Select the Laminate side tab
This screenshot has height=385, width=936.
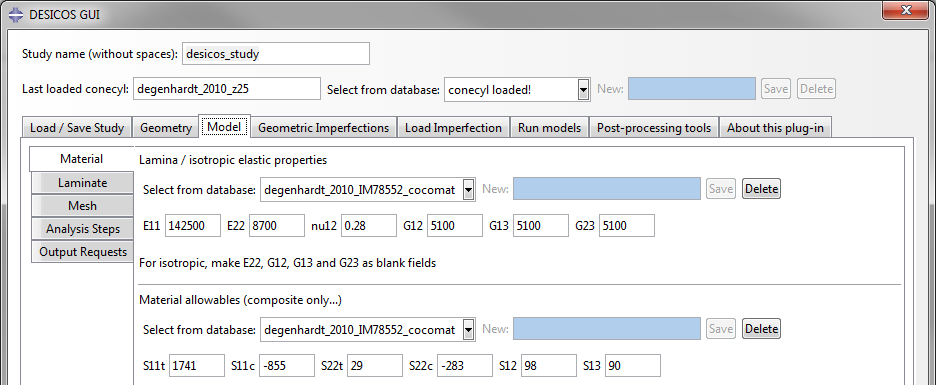(x=82, y=183)
